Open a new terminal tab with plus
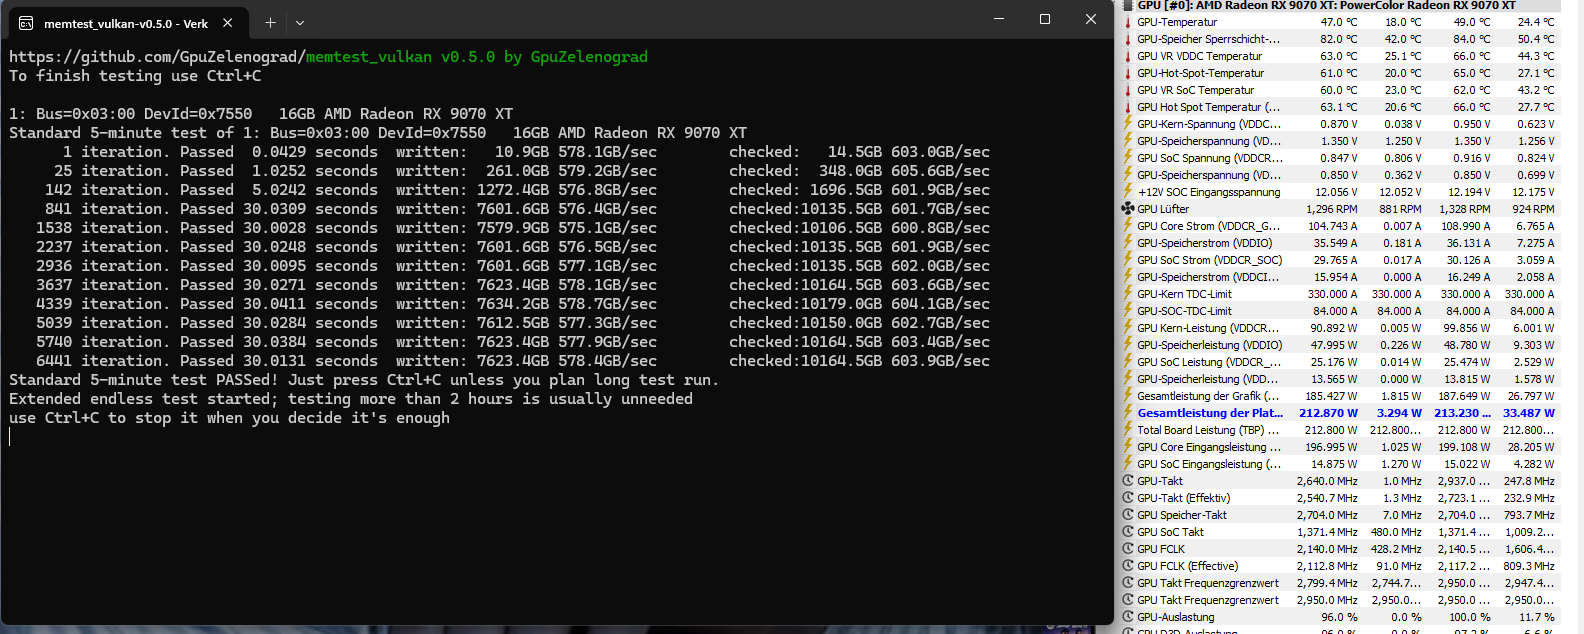This screenshot has height=634, width=1584. (x=270, y=22)
